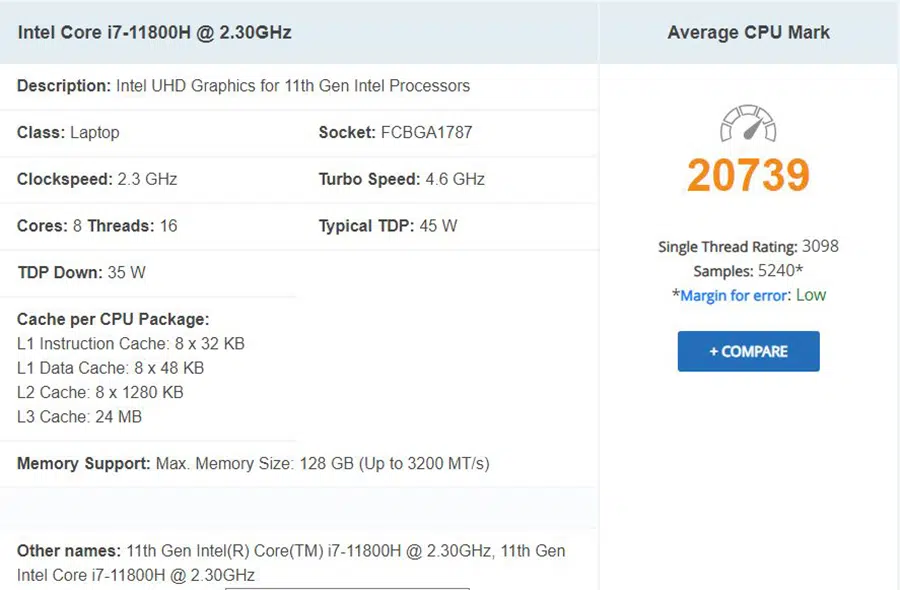Select the Turbo Speed: 4.6 GHz value
The image size is (900, 590).
point(402,179)
